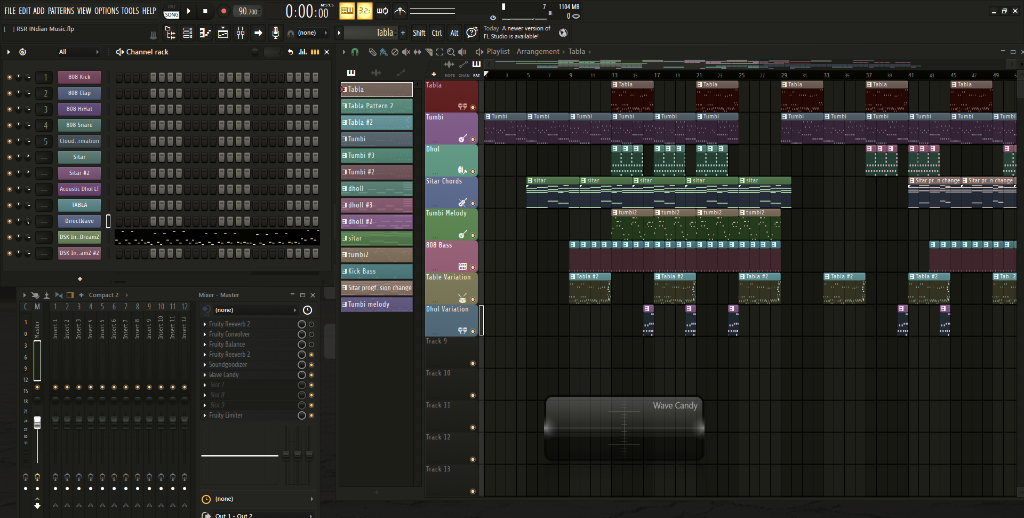Select the playlist paint brush tool
The width and height of the screenshot is (1024, 518).
tap(383, 52)
